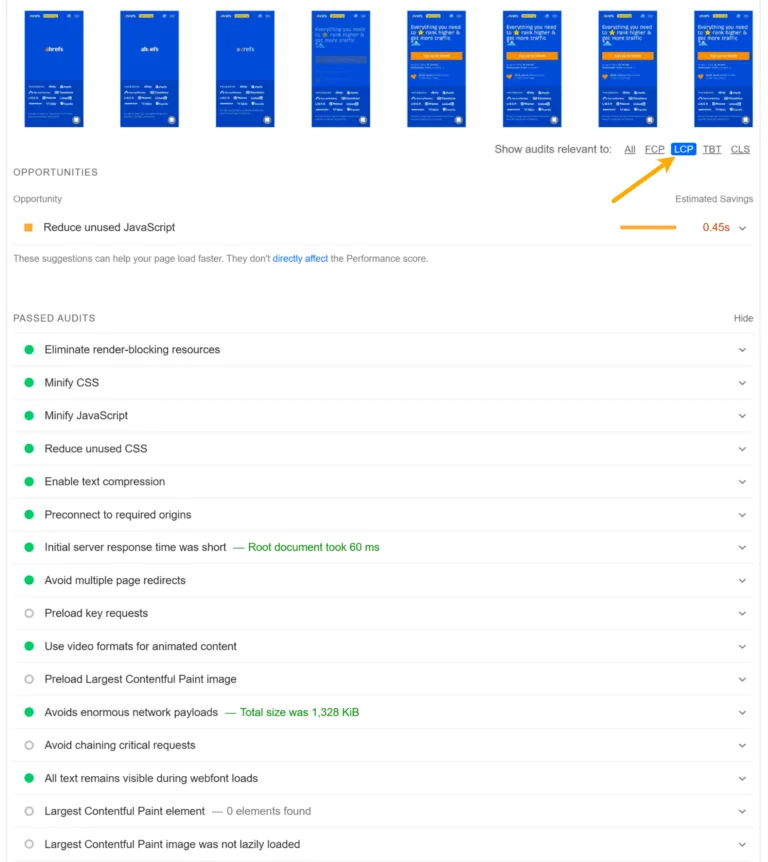Click first filmstrip screenshot thumbnail
The width and height of the screenshot is (768, 862).
[x=54, y=69]
